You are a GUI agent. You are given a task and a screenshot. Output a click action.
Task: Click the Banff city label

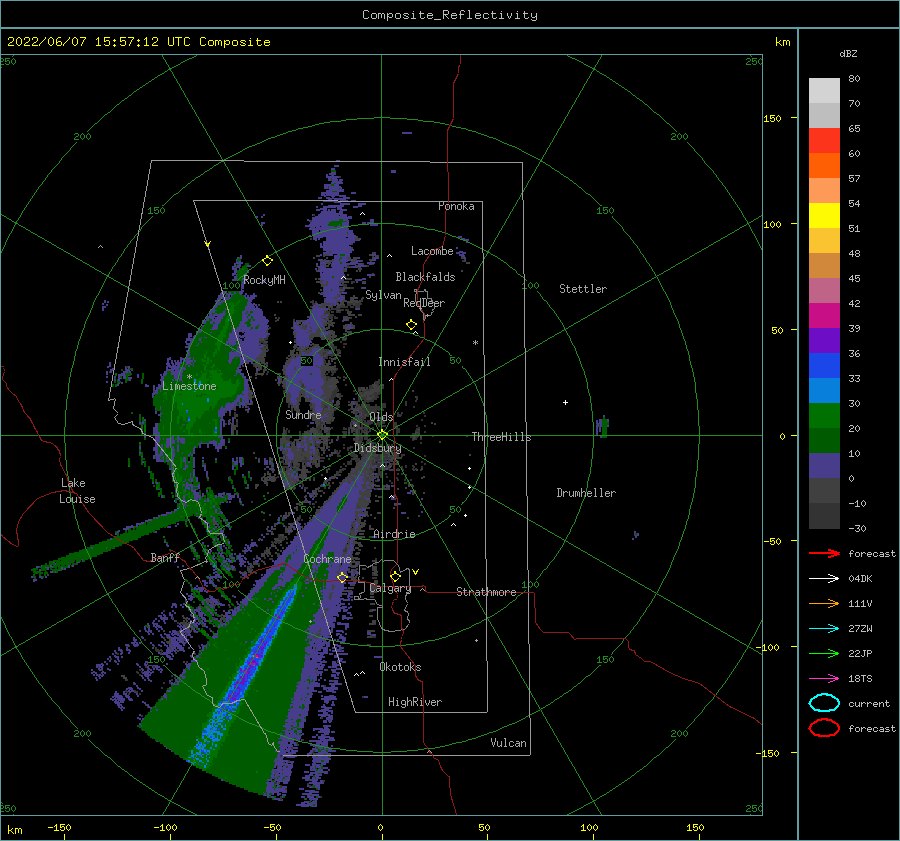point(165,557)
